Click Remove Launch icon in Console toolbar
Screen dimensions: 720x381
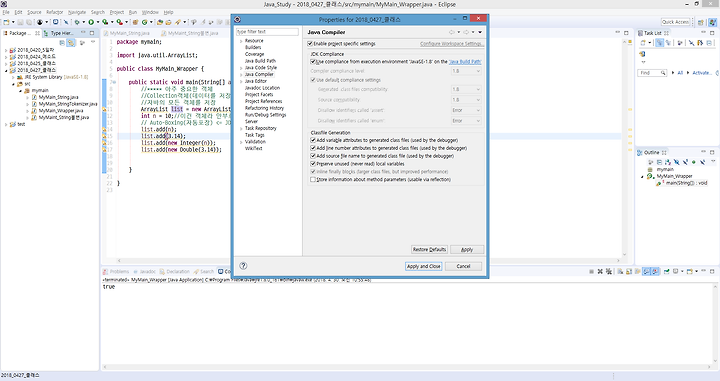600,271
